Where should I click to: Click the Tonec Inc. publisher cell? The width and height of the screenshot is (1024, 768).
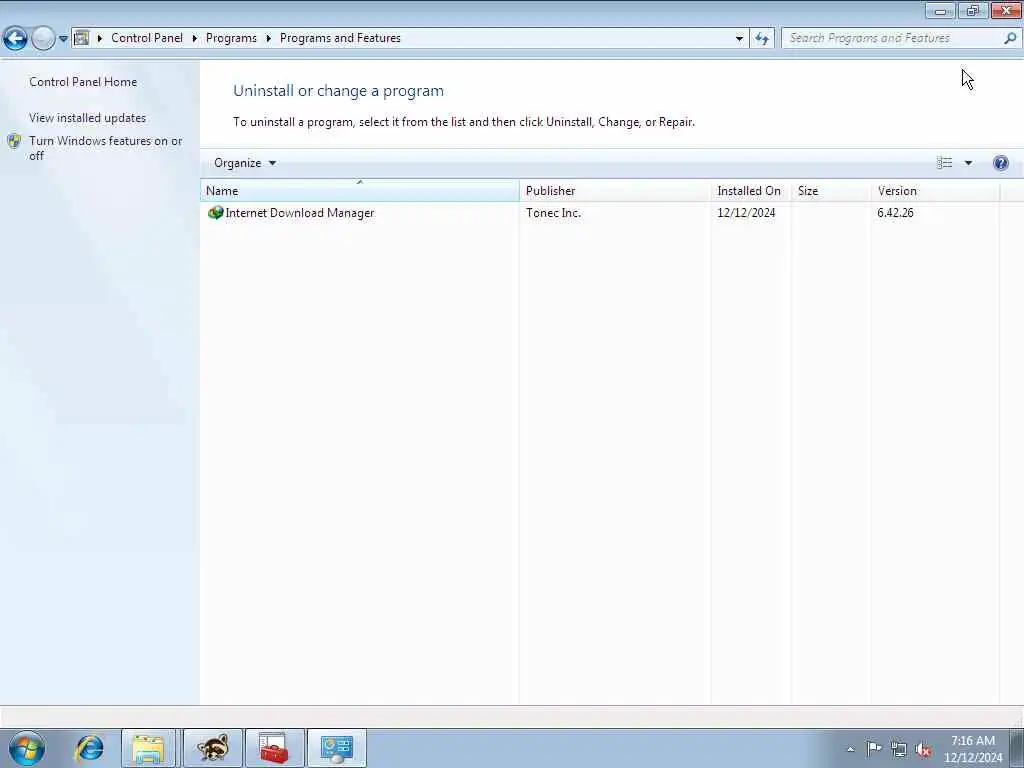553,213
